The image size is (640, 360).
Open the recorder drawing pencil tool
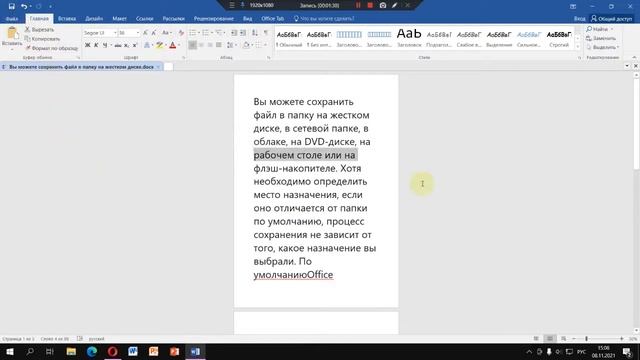click(394, 5)
